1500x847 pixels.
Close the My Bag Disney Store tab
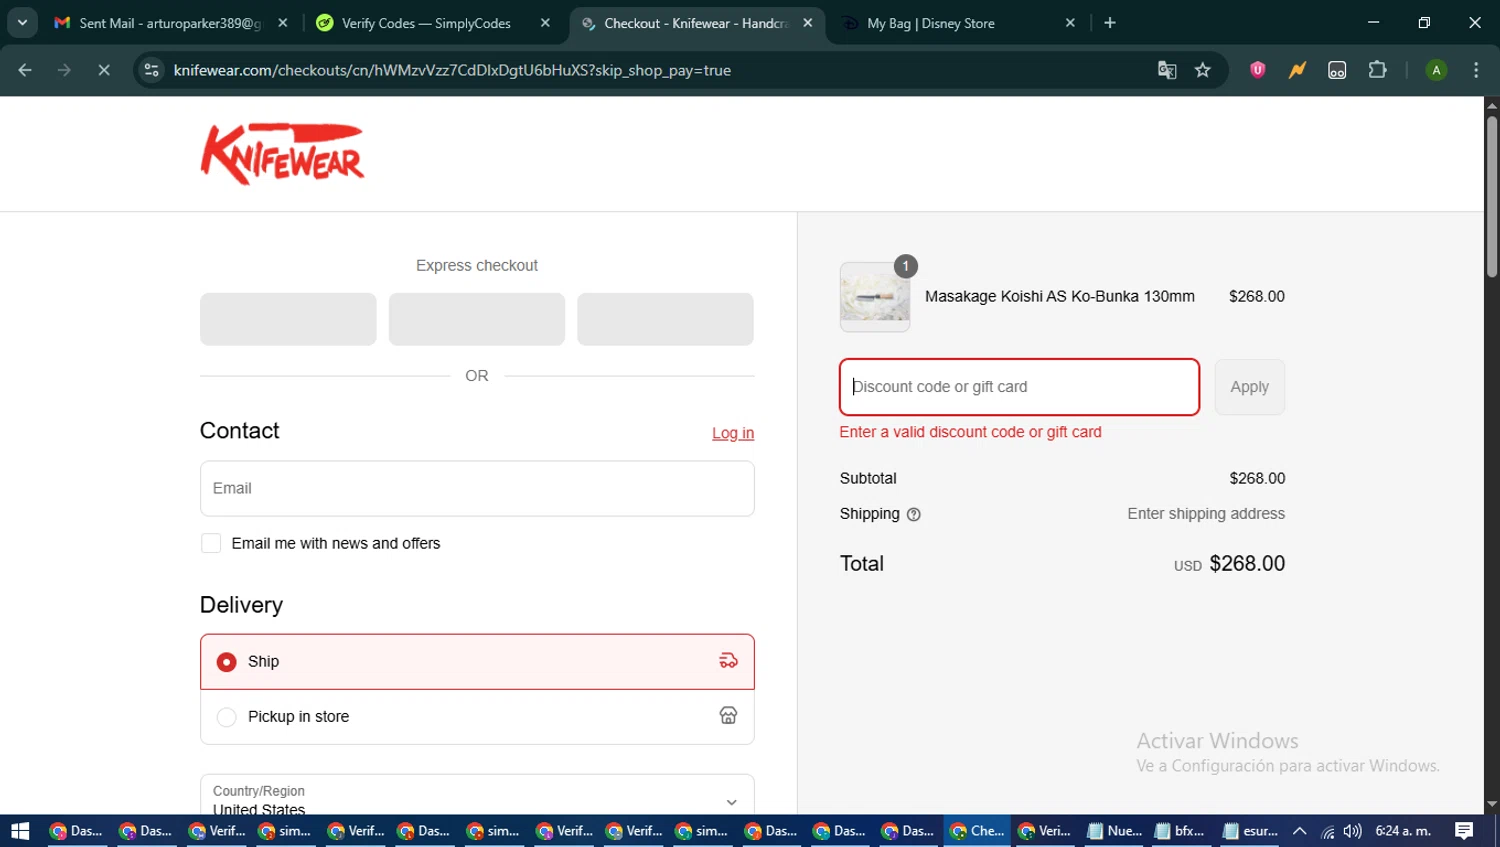coord(1070,23)
